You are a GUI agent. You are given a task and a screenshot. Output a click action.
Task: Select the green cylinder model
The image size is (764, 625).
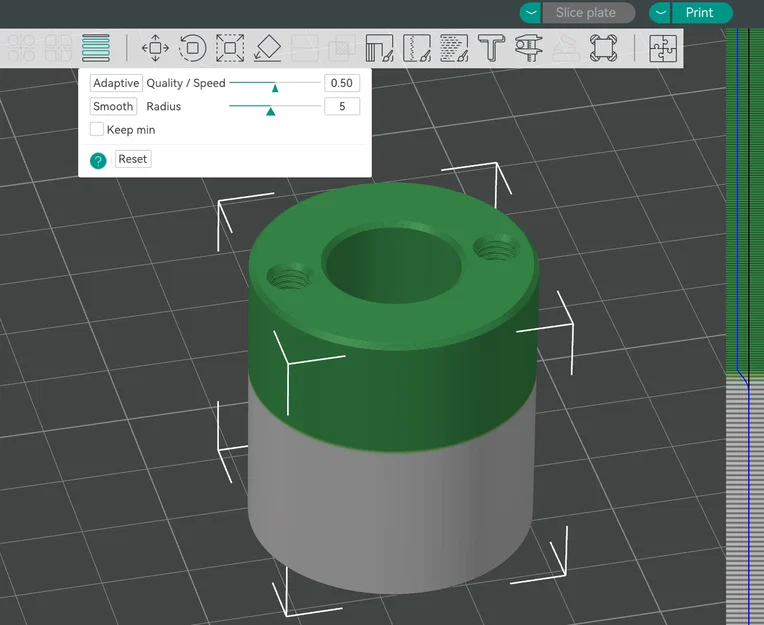(393, 390)
